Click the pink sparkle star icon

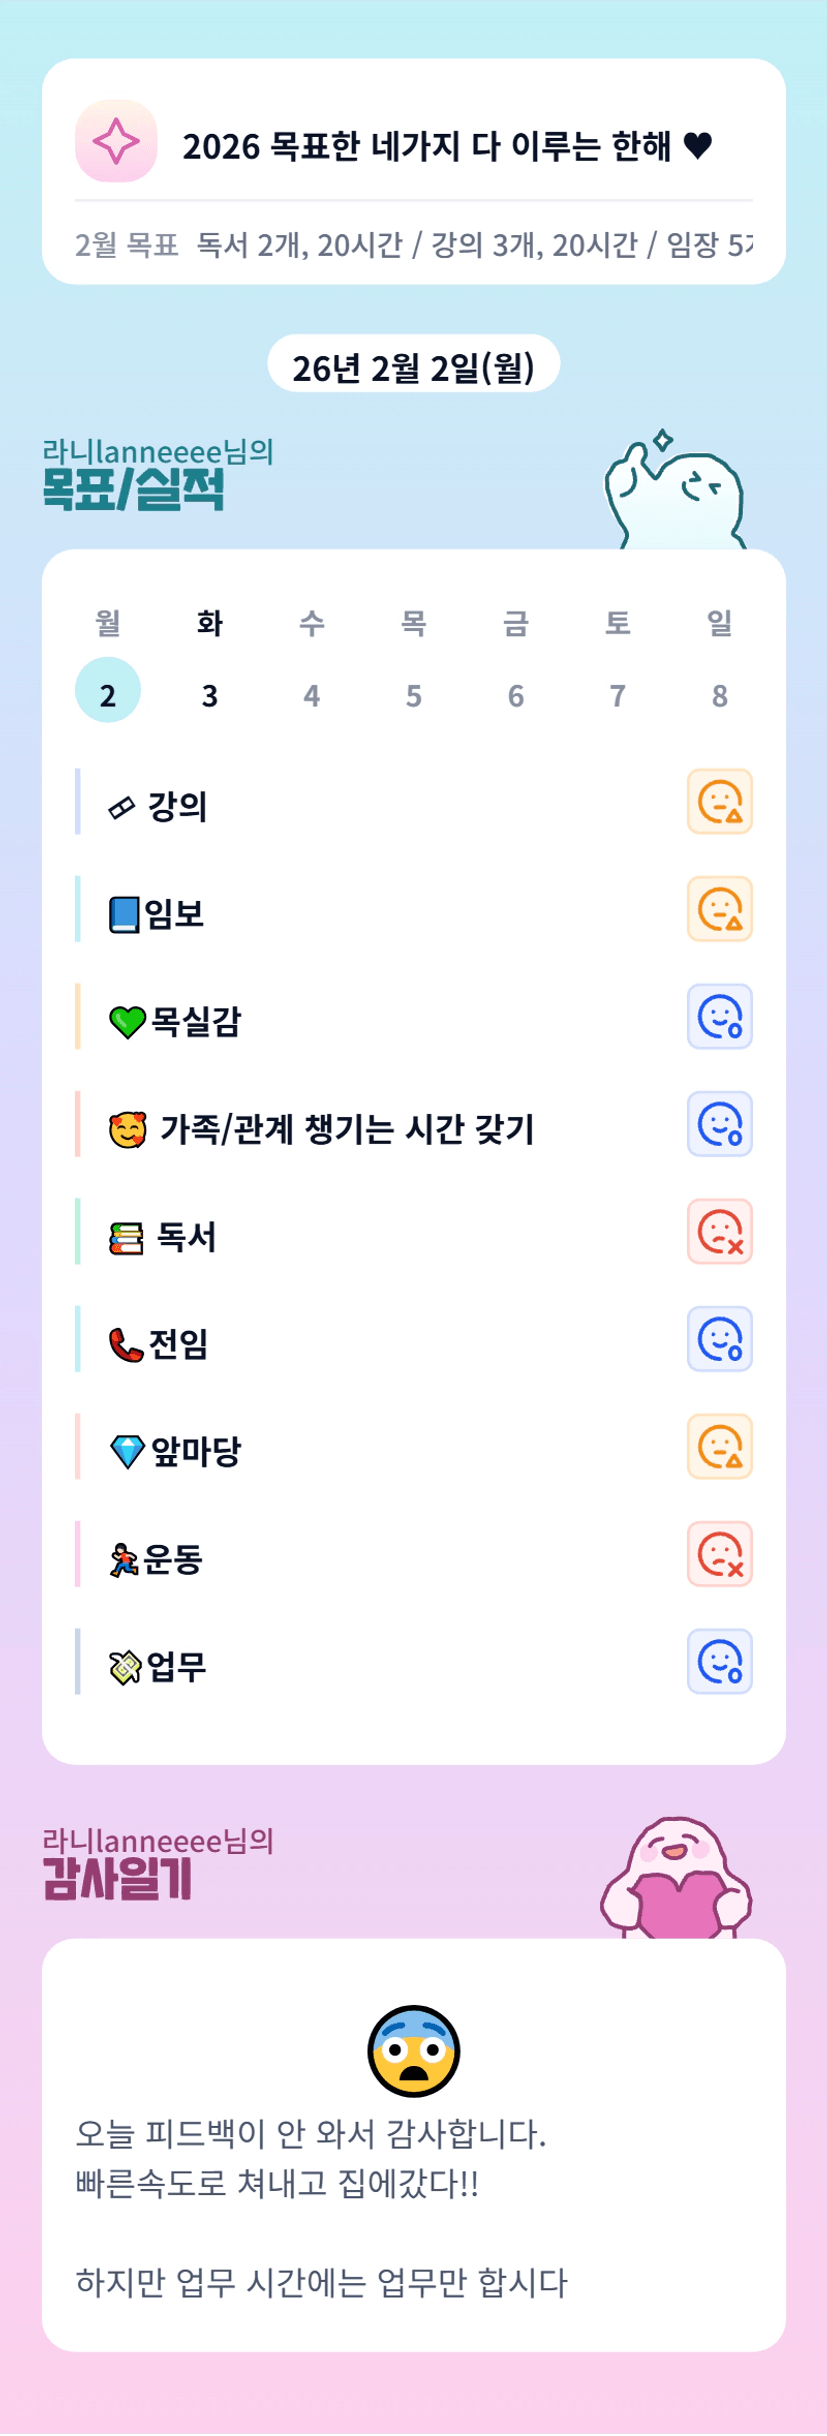[116, 142]
